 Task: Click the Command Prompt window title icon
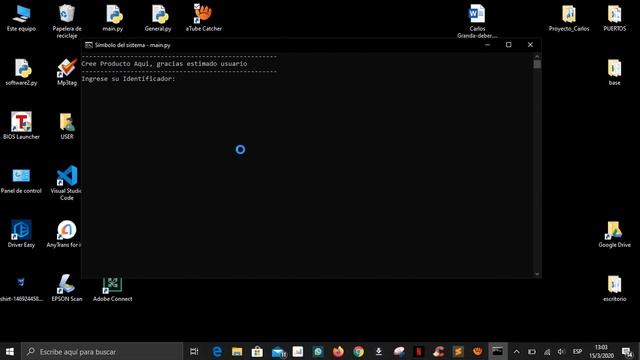(89, 45)
